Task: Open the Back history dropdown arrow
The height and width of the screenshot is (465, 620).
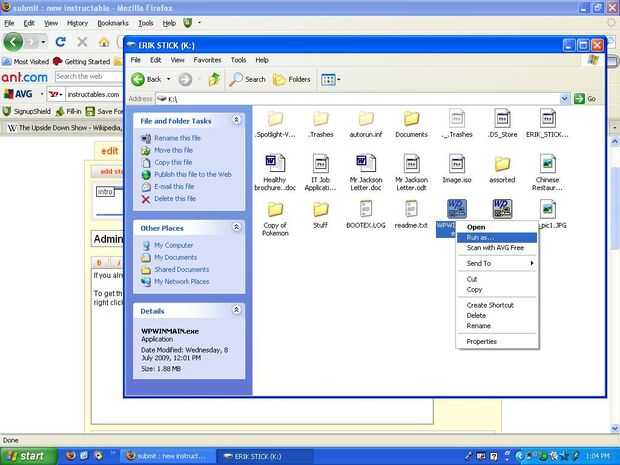Action: tap(168, 79)
